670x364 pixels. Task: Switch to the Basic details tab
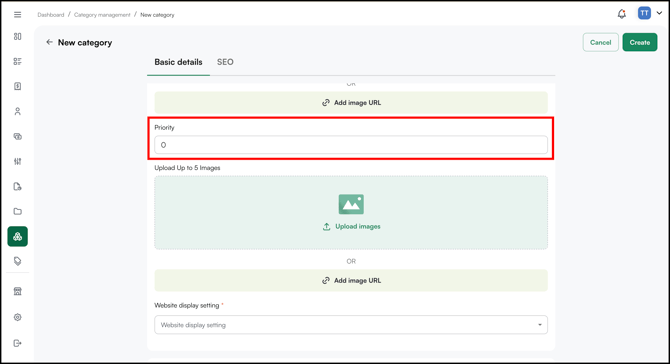pyautogui.click(x=178, y=62)
